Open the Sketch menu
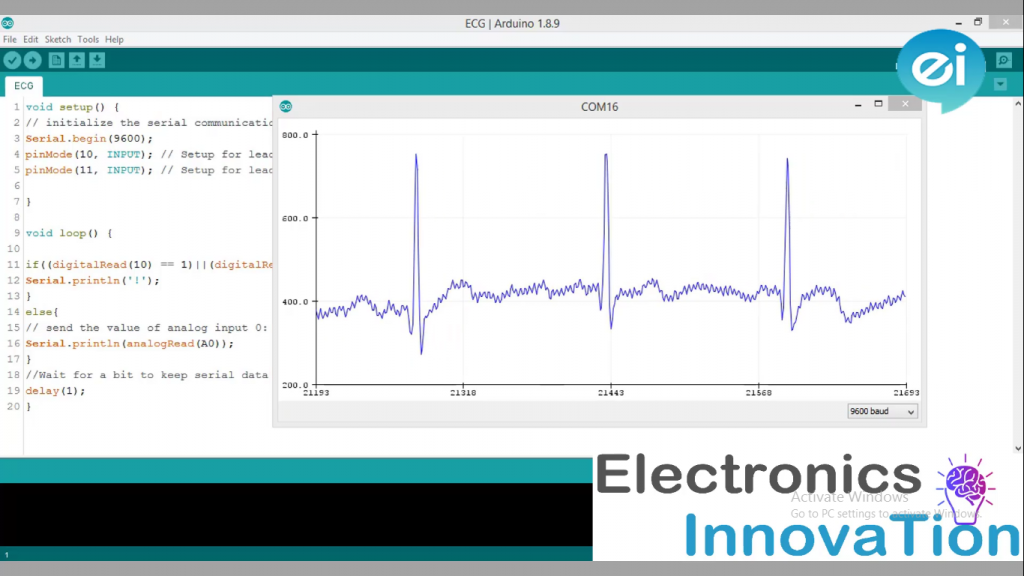Viewport: 1024px width, 576px height. [x=57, y=39]
